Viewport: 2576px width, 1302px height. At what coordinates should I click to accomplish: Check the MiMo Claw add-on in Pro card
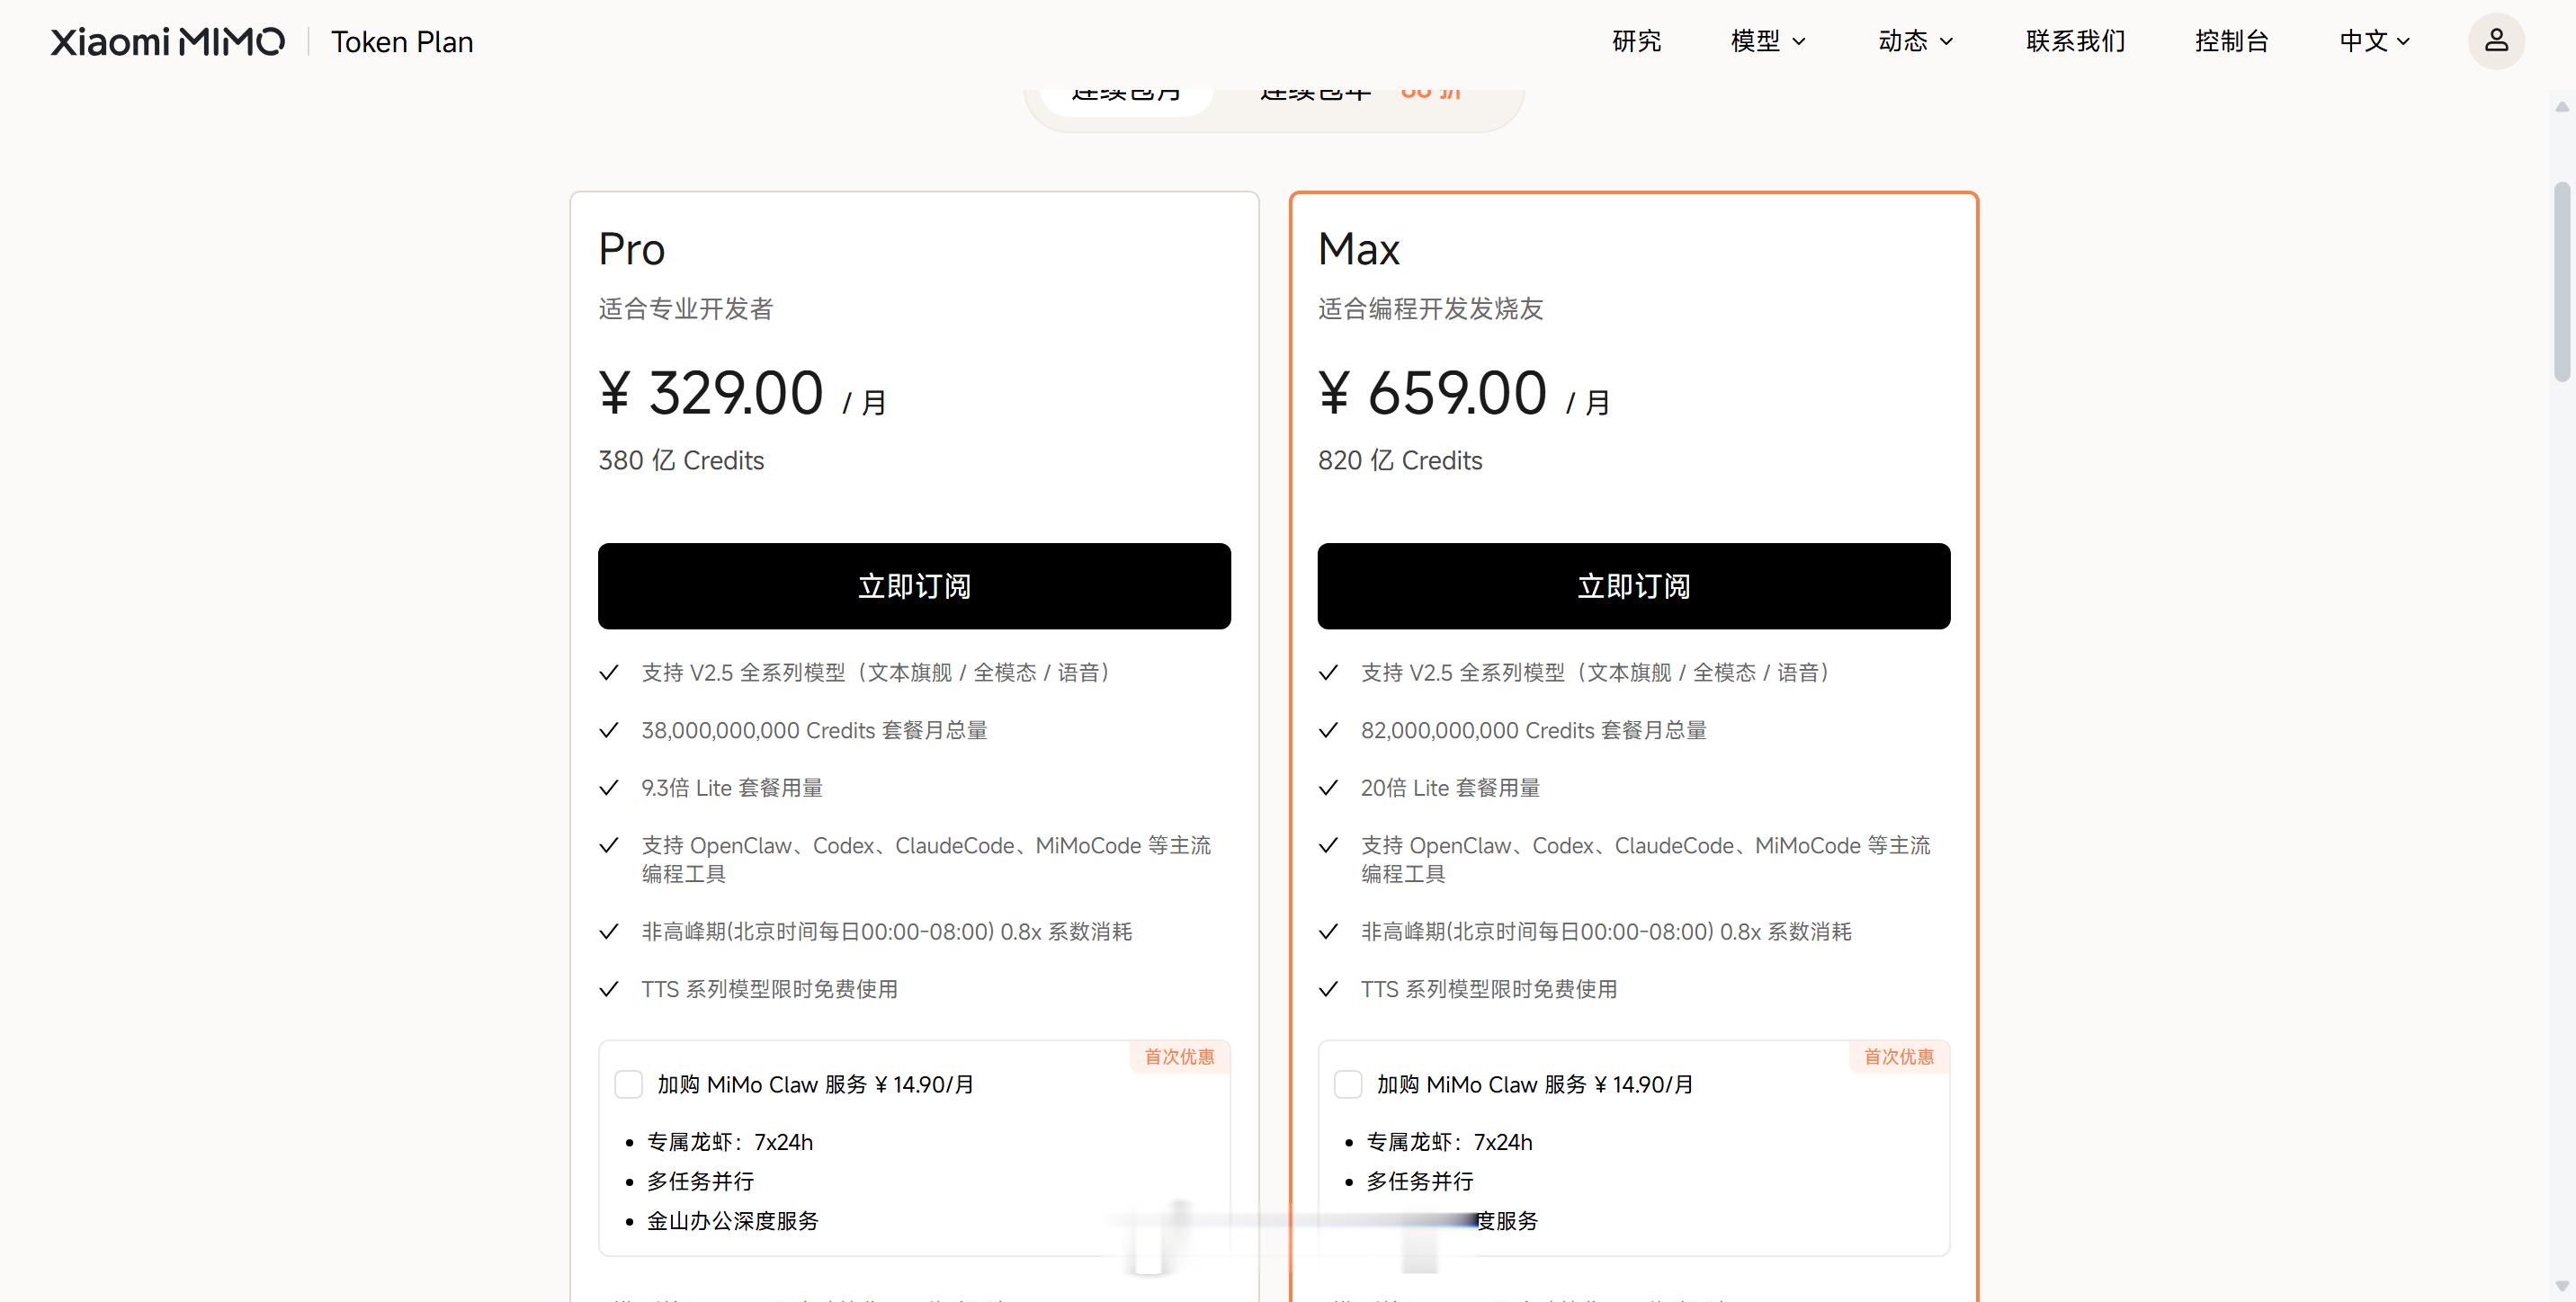coord(628,1084)
